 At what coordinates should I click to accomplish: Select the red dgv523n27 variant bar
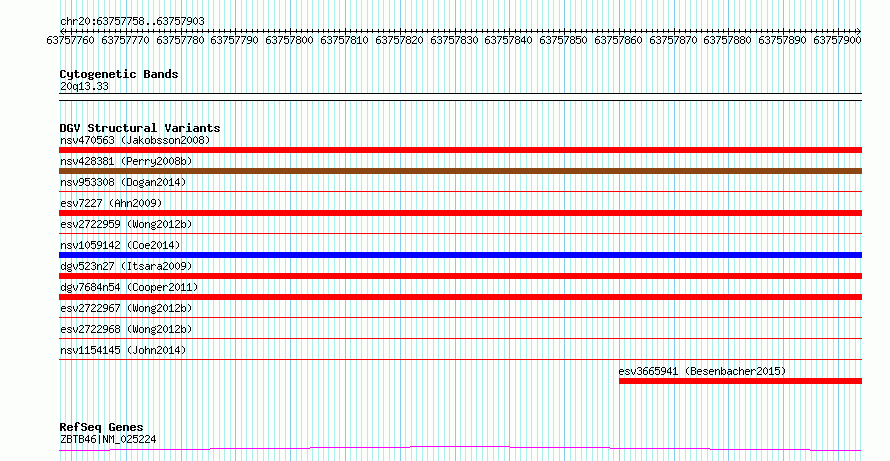[460, 276]
